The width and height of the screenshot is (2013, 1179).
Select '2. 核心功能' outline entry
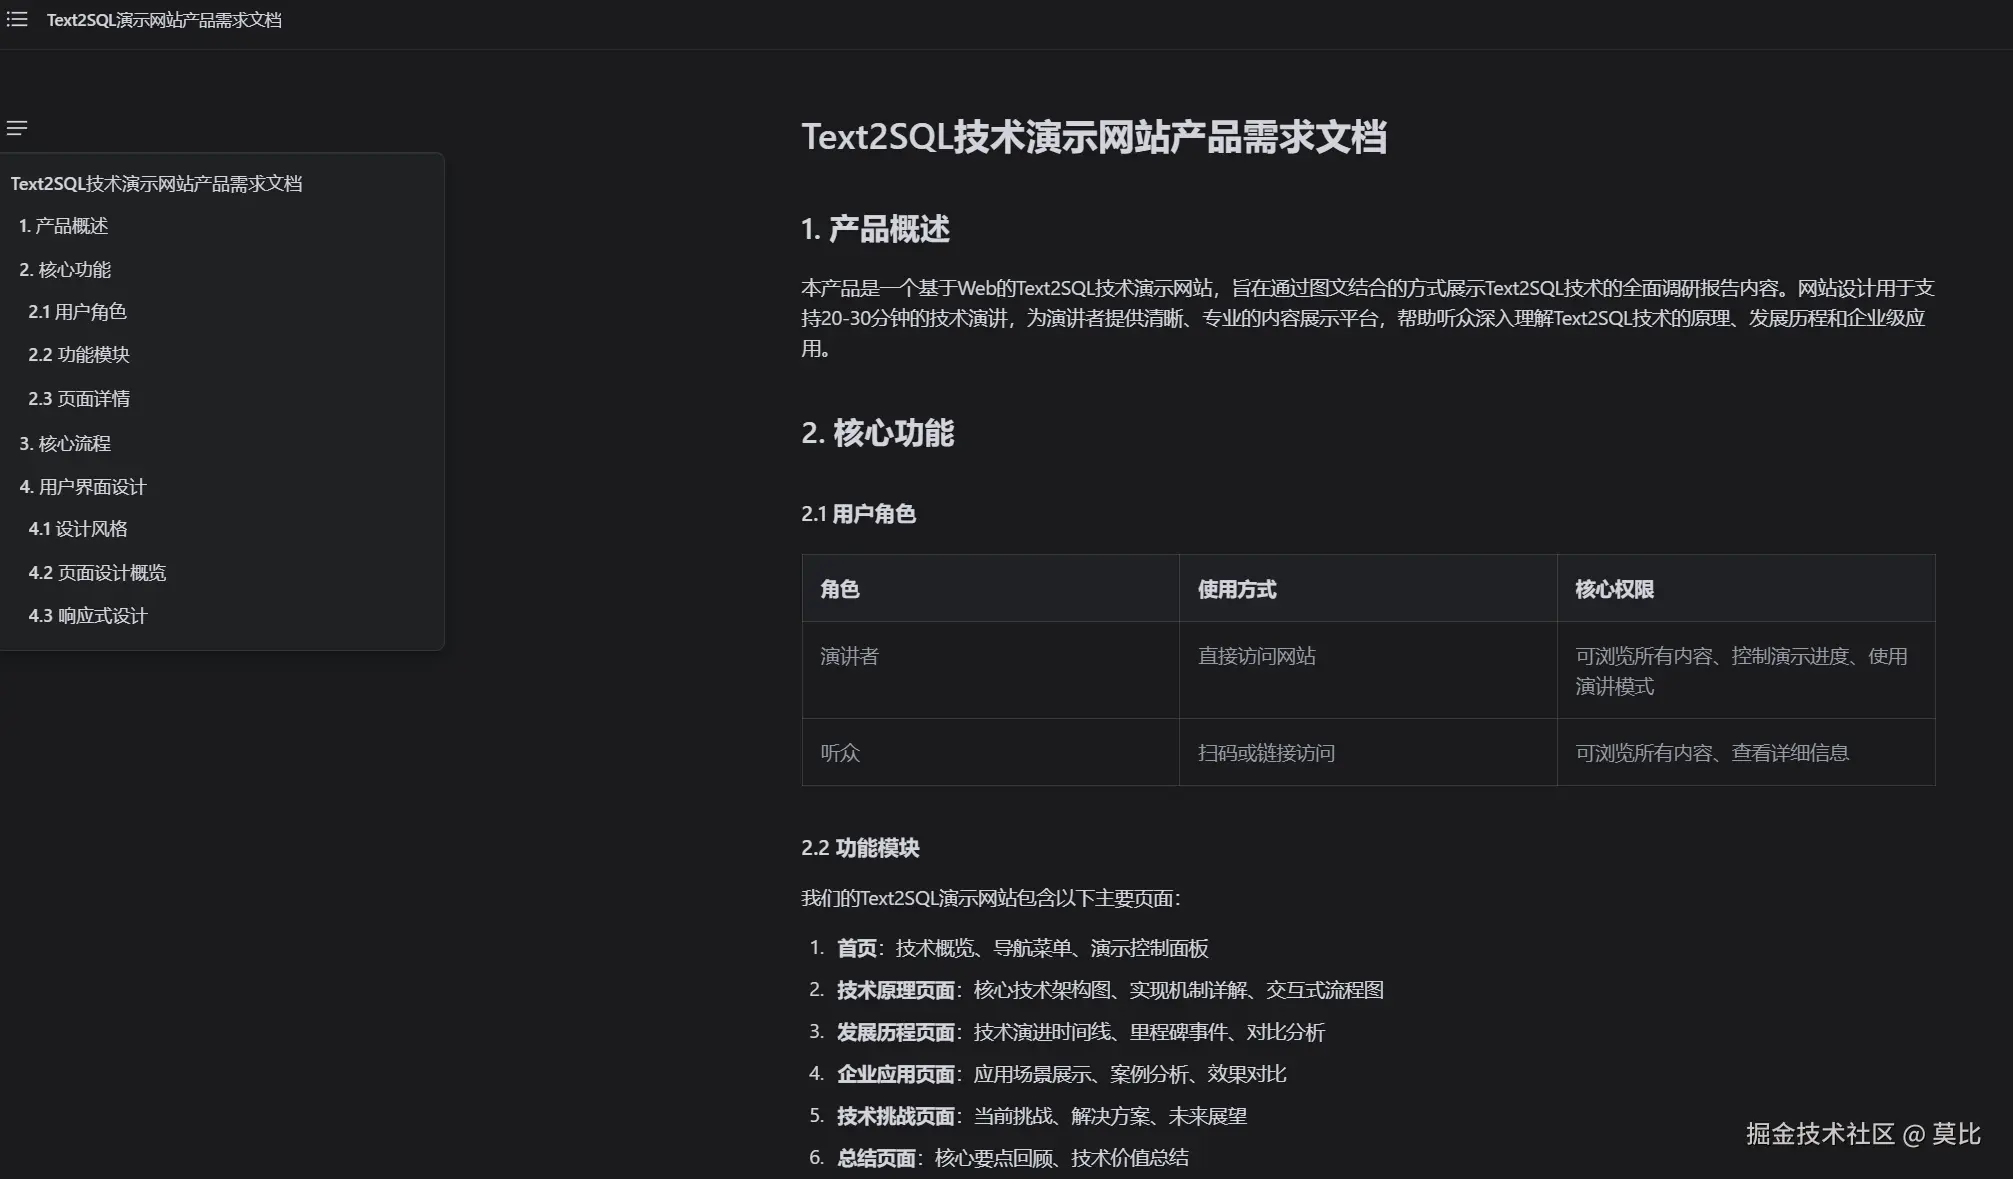pyautogui.click(x=65, y=270)
